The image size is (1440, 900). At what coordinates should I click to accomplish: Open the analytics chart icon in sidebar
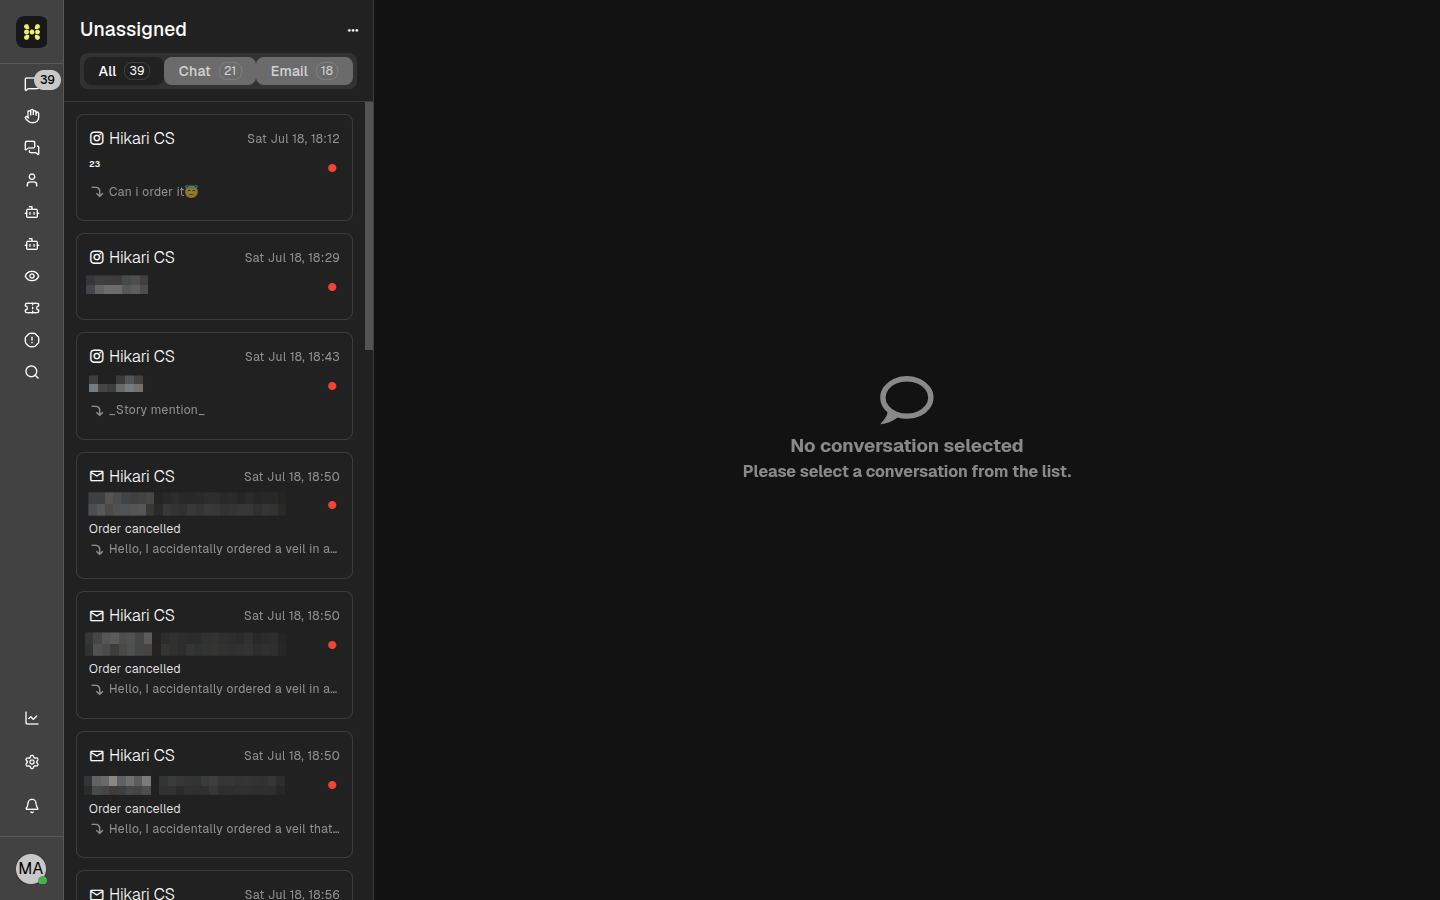coord(32,718)
